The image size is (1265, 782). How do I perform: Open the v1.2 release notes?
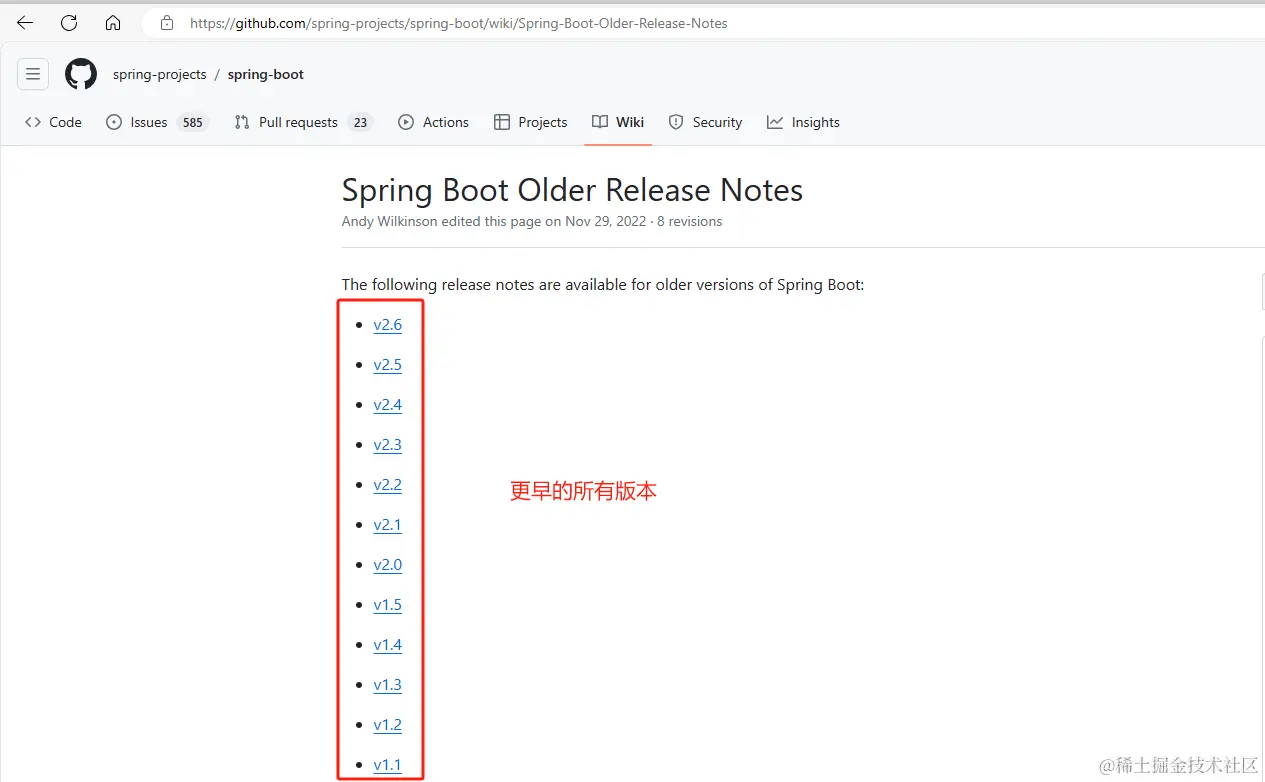click(388, 725)
